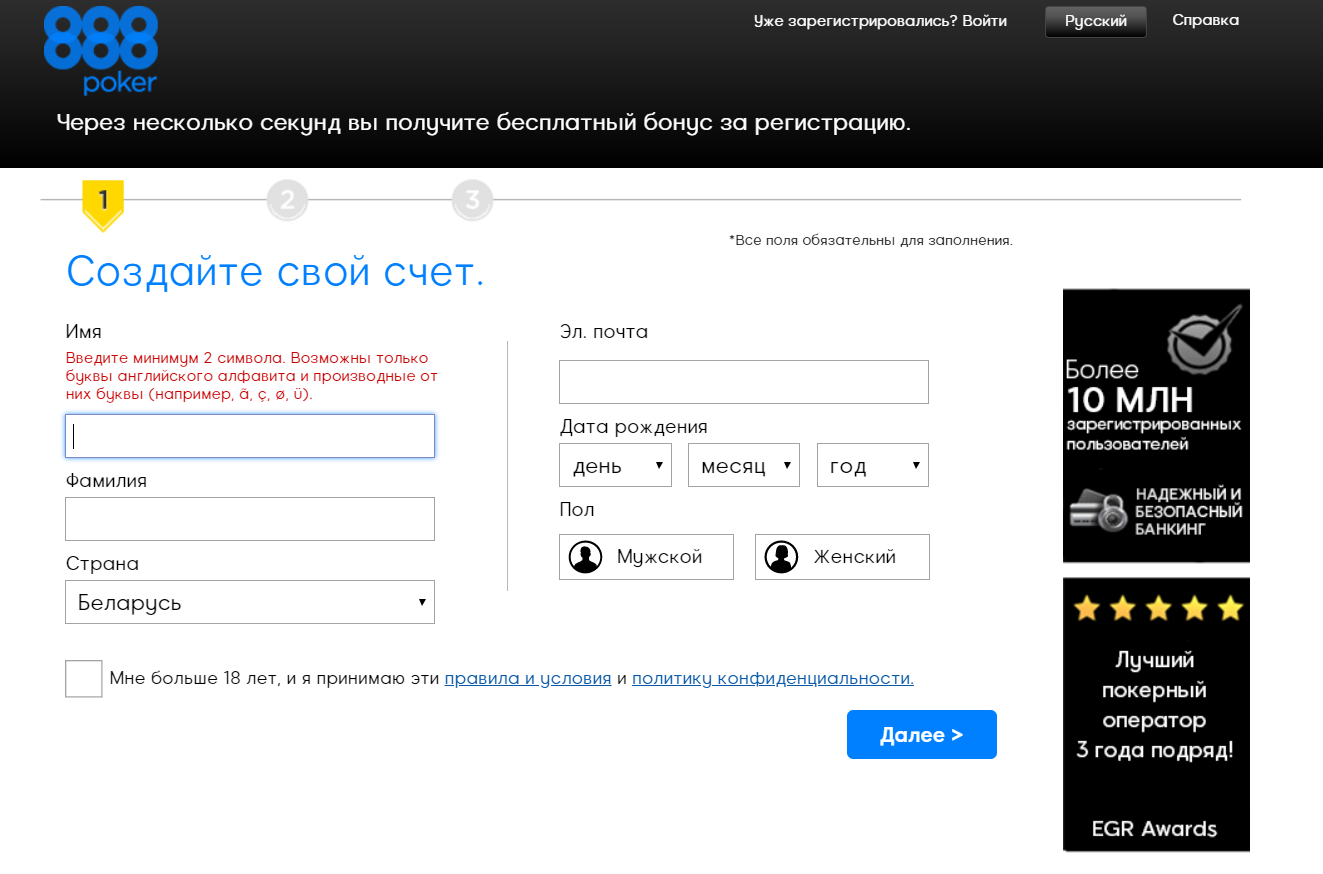
Task: Click the Дата рождения label
Action: coord(634,427)
